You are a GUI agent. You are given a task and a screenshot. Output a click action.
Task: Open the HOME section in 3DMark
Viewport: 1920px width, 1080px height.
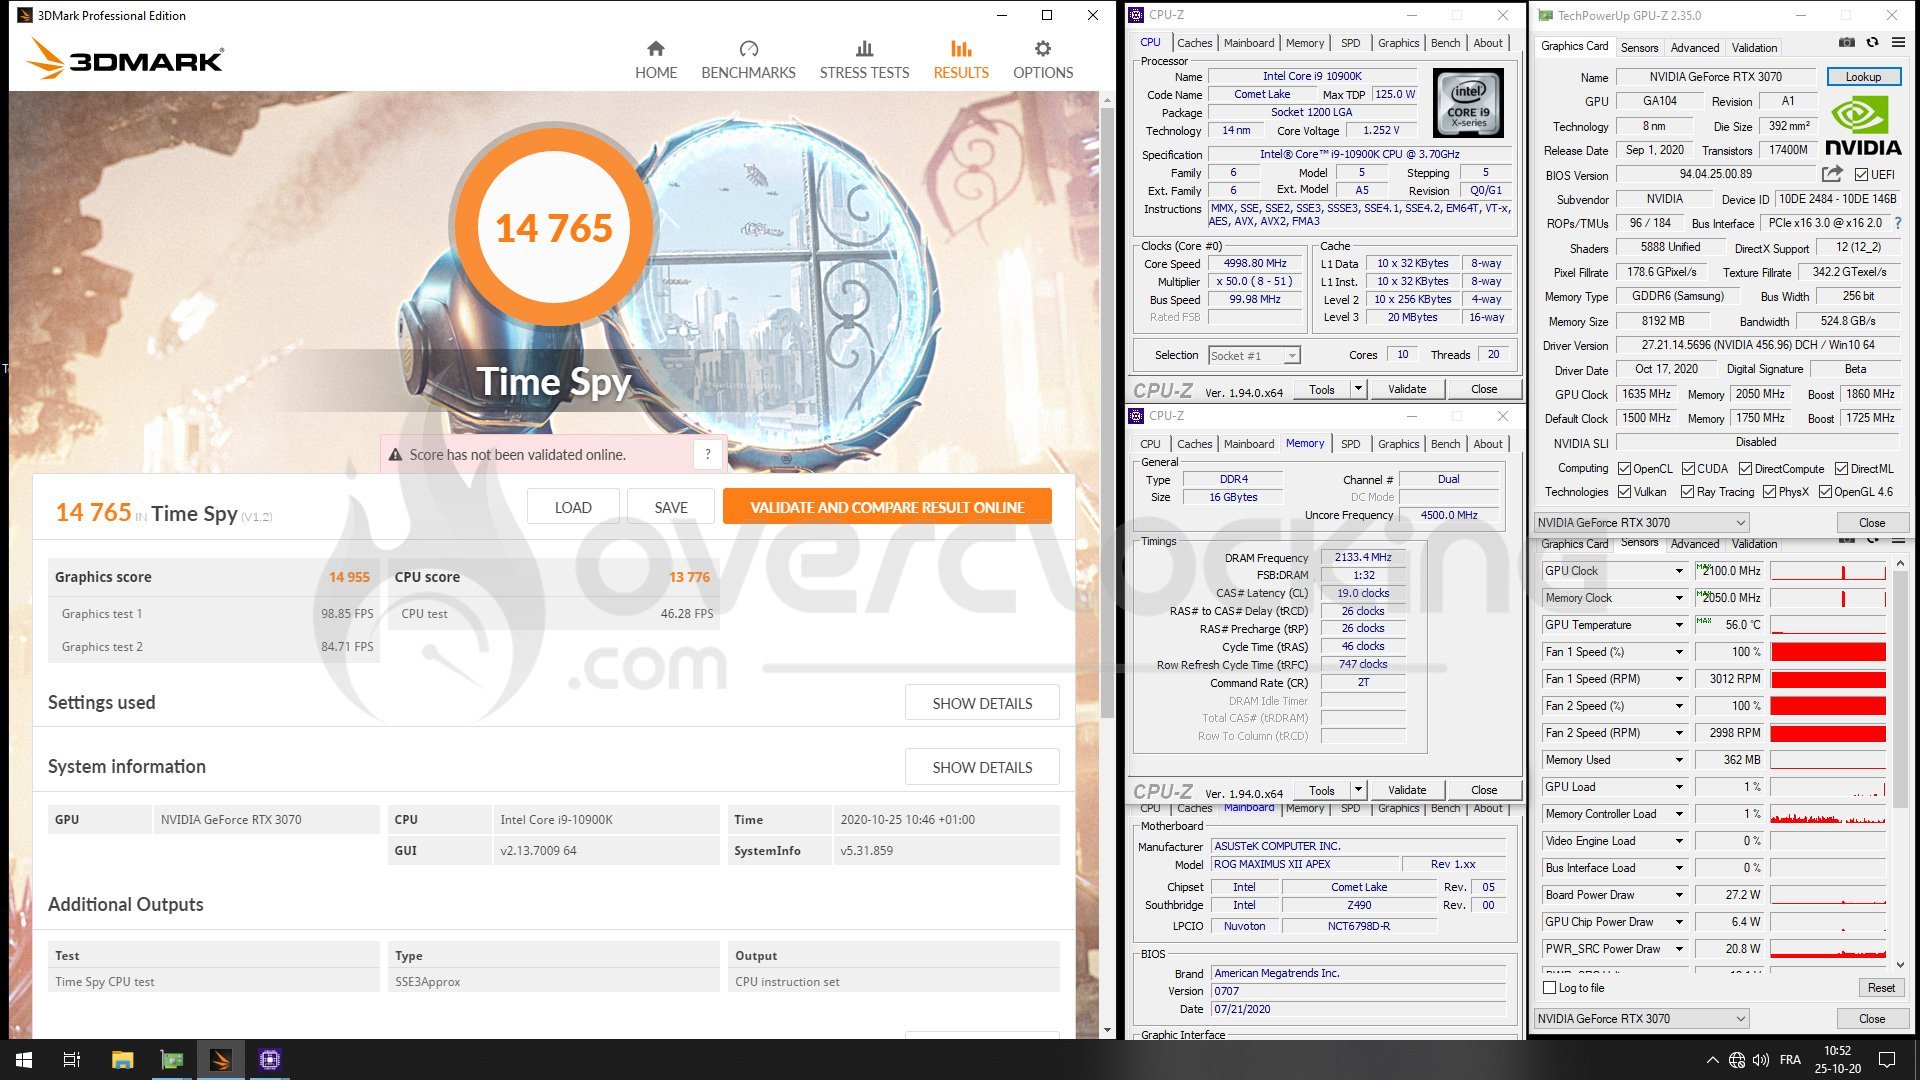tap(656, 60)
